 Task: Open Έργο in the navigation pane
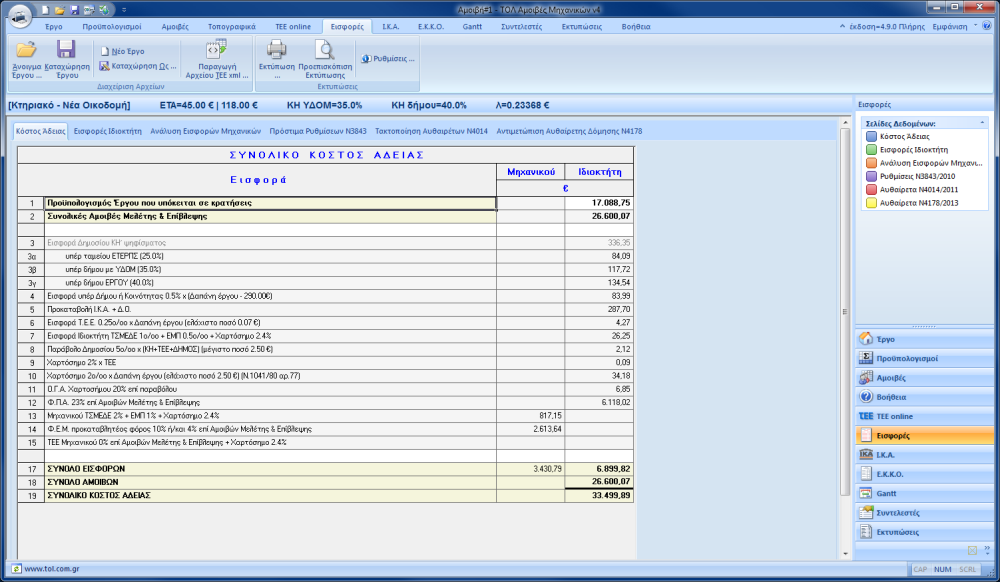point(924,339)
